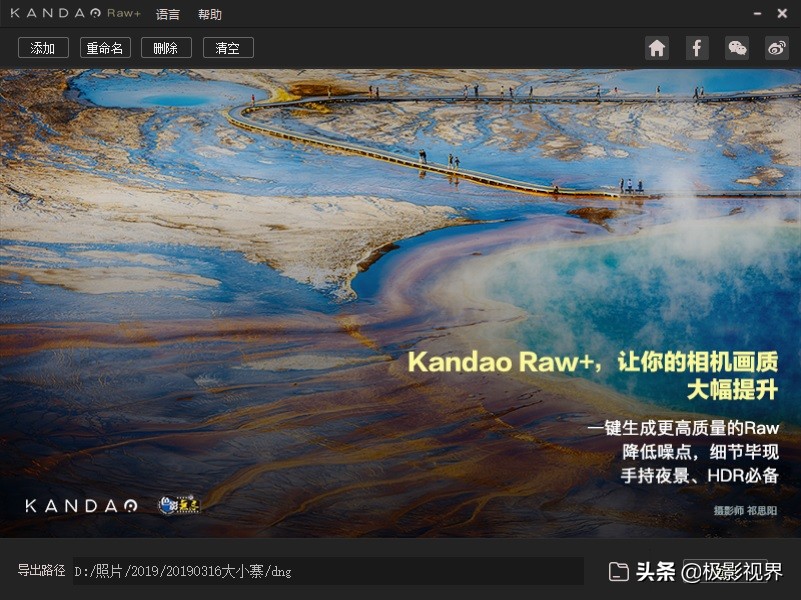Screen dimensions: 801x600
Task: Click the 删除 (Delete) button
Action: pyautogui.click(x=166, y=47)
